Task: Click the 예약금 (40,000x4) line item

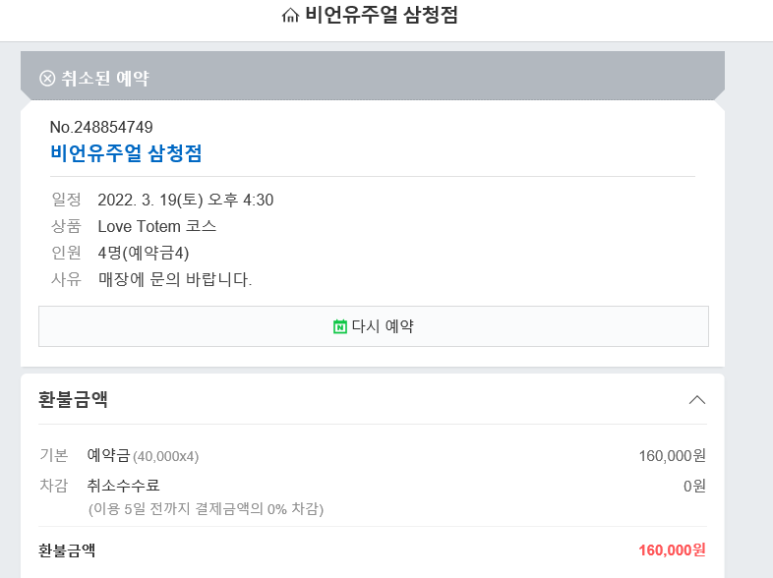Action: click(143, 456)
